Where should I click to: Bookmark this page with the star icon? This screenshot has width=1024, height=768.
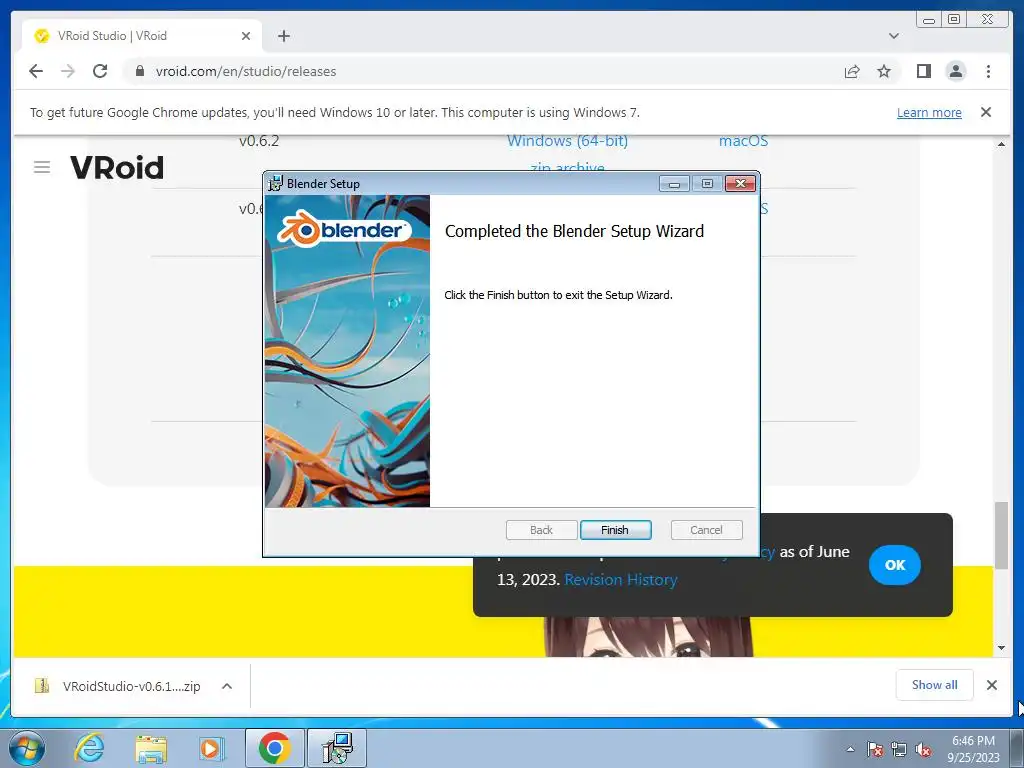[884, 71]
